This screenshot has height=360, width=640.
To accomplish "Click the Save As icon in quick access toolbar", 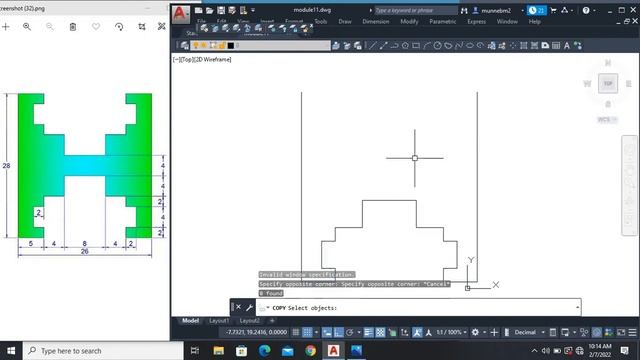I will [x=232, y=11].
